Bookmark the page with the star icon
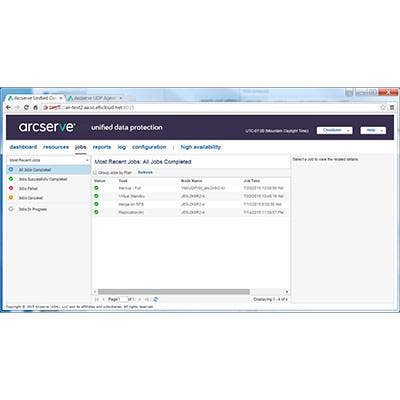 point(383,107)
